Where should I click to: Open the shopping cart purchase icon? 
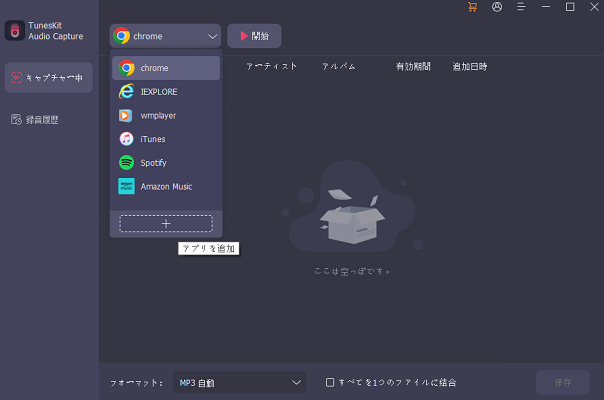point(472,7)
